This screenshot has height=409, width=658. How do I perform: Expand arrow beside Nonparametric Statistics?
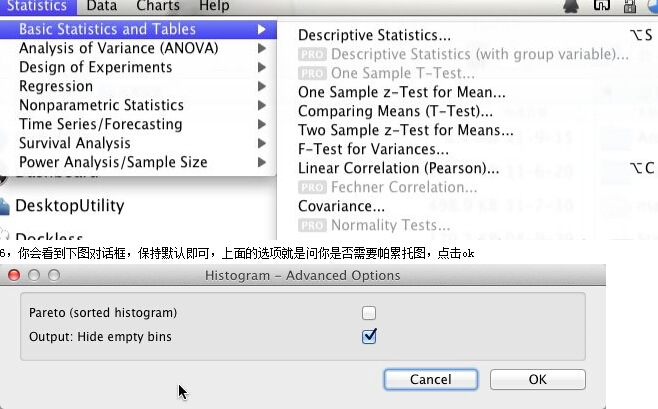pyautogui.click(x=261, y=105)
